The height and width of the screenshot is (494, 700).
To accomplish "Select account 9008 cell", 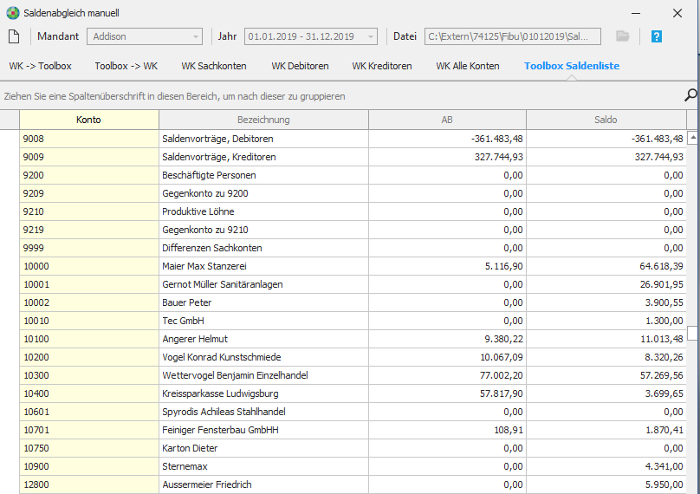I will click(x=89, y=139).
